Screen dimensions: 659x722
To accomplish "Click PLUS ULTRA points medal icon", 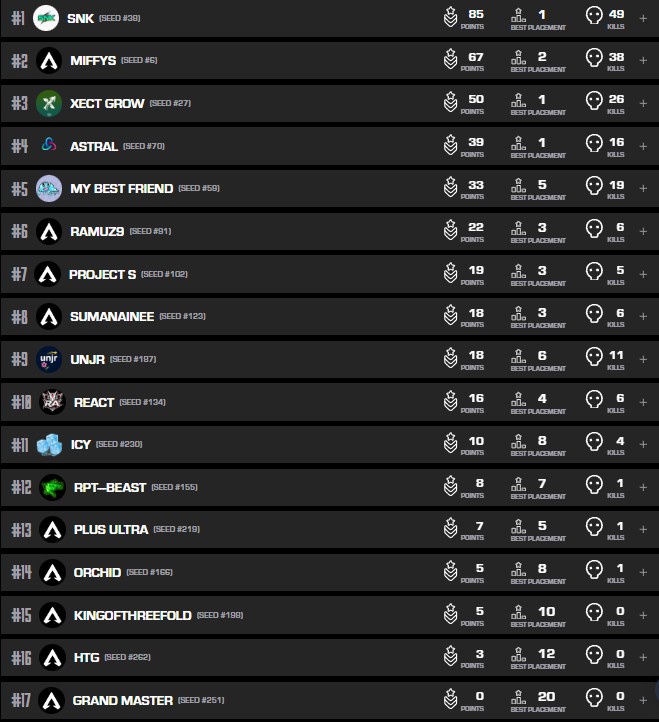I will pyautogui.click(x=450, y=528).
